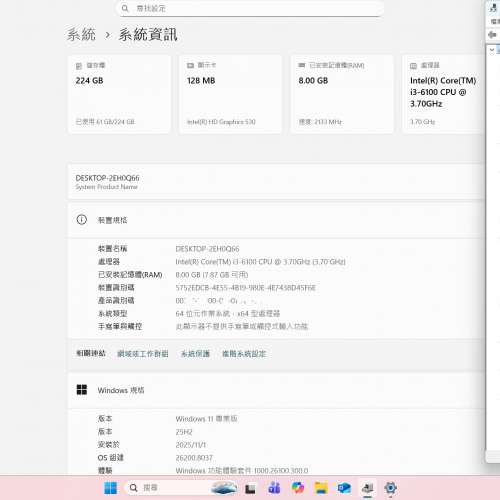Click the info icon beside 裝置規格
This screenshot has width=500, height=500.
coord(82,220)
